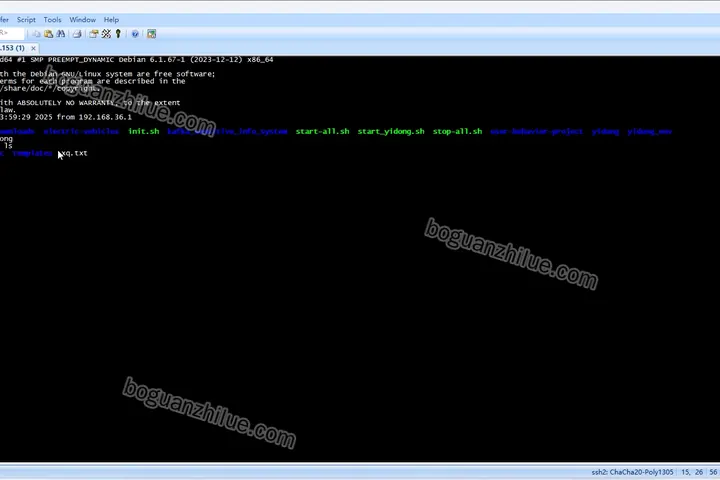Click the user-behavior-project directory name
Image resolution: width=720 pixels, height=480 pixels.
(x=536, y=131)
